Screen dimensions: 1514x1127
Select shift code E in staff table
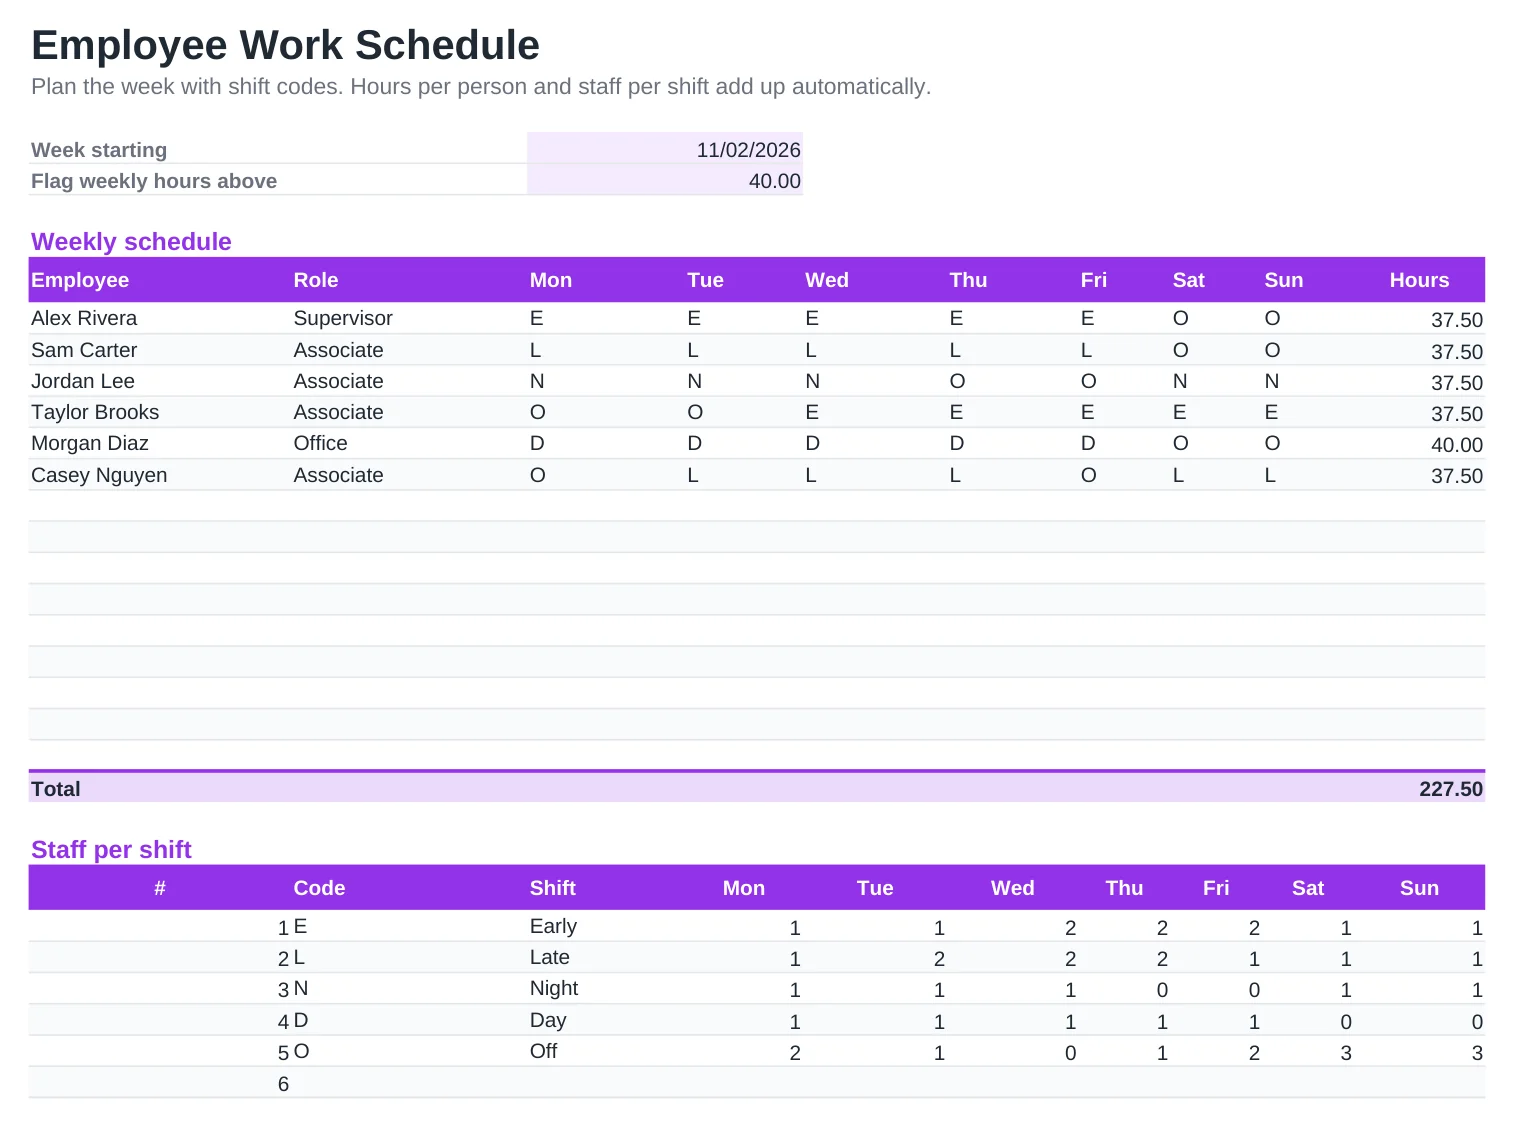(x=300, y=926)
